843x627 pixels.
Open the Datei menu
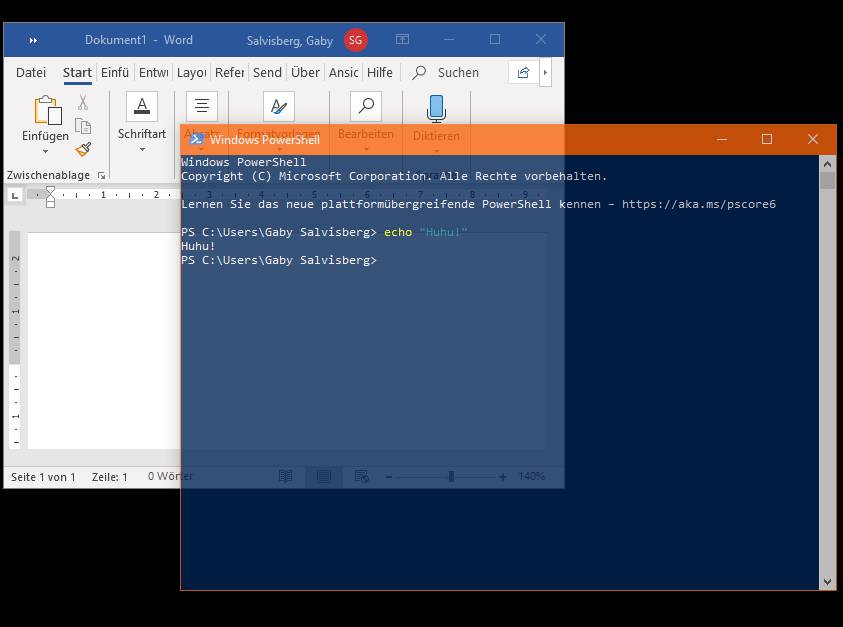(x=30, y=72)
